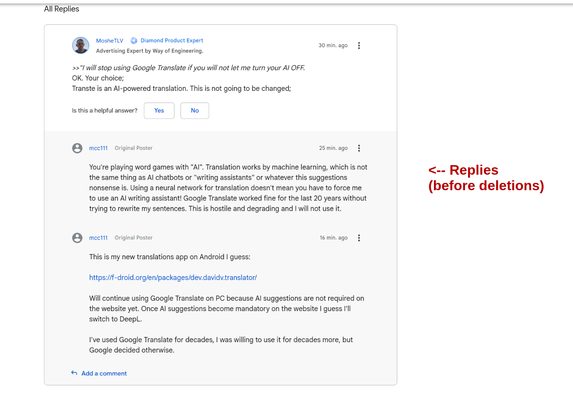
Task: Click 'Is this a helpful answer?' text
Action: tap(105, 110)
